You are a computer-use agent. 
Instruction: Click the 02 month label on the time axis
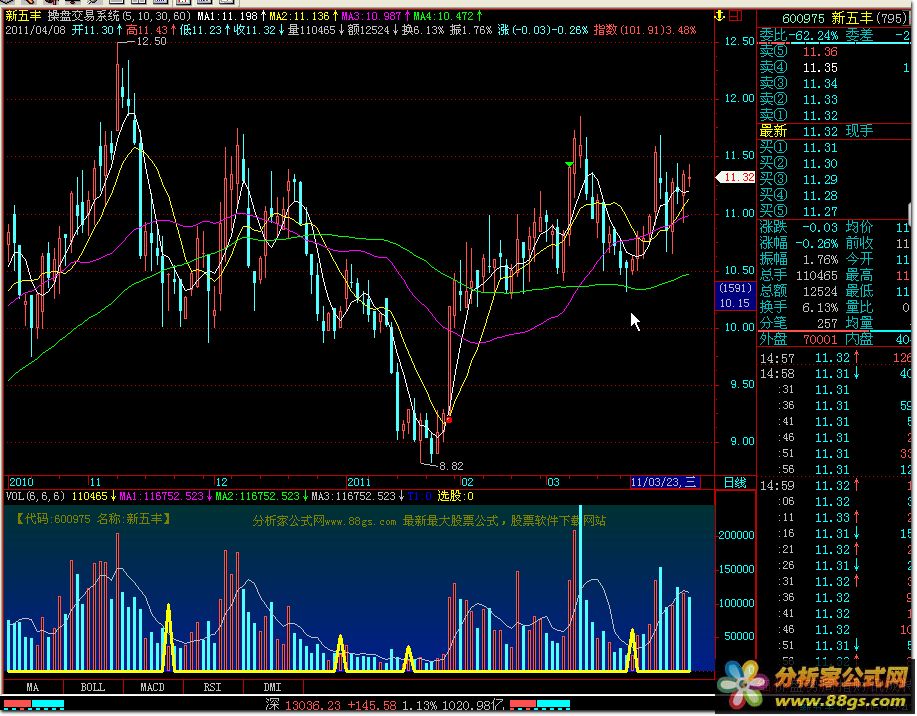point(467,482)
